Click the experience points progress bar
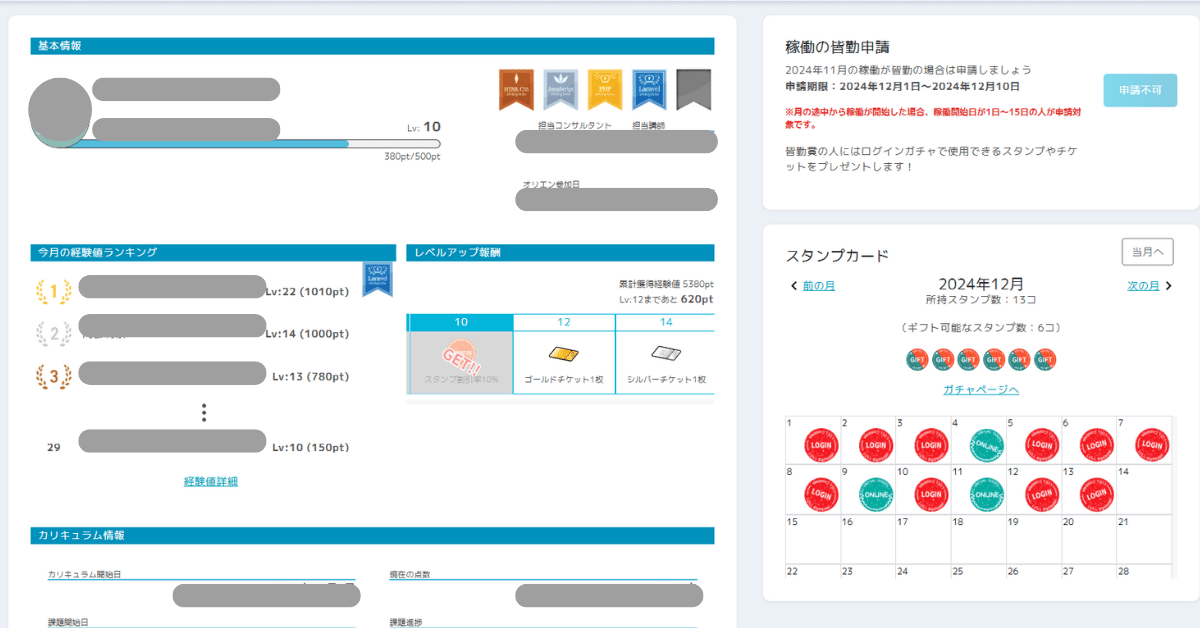Image resolution: width=1200 pixels, height=628 pixels. (250, 143)
